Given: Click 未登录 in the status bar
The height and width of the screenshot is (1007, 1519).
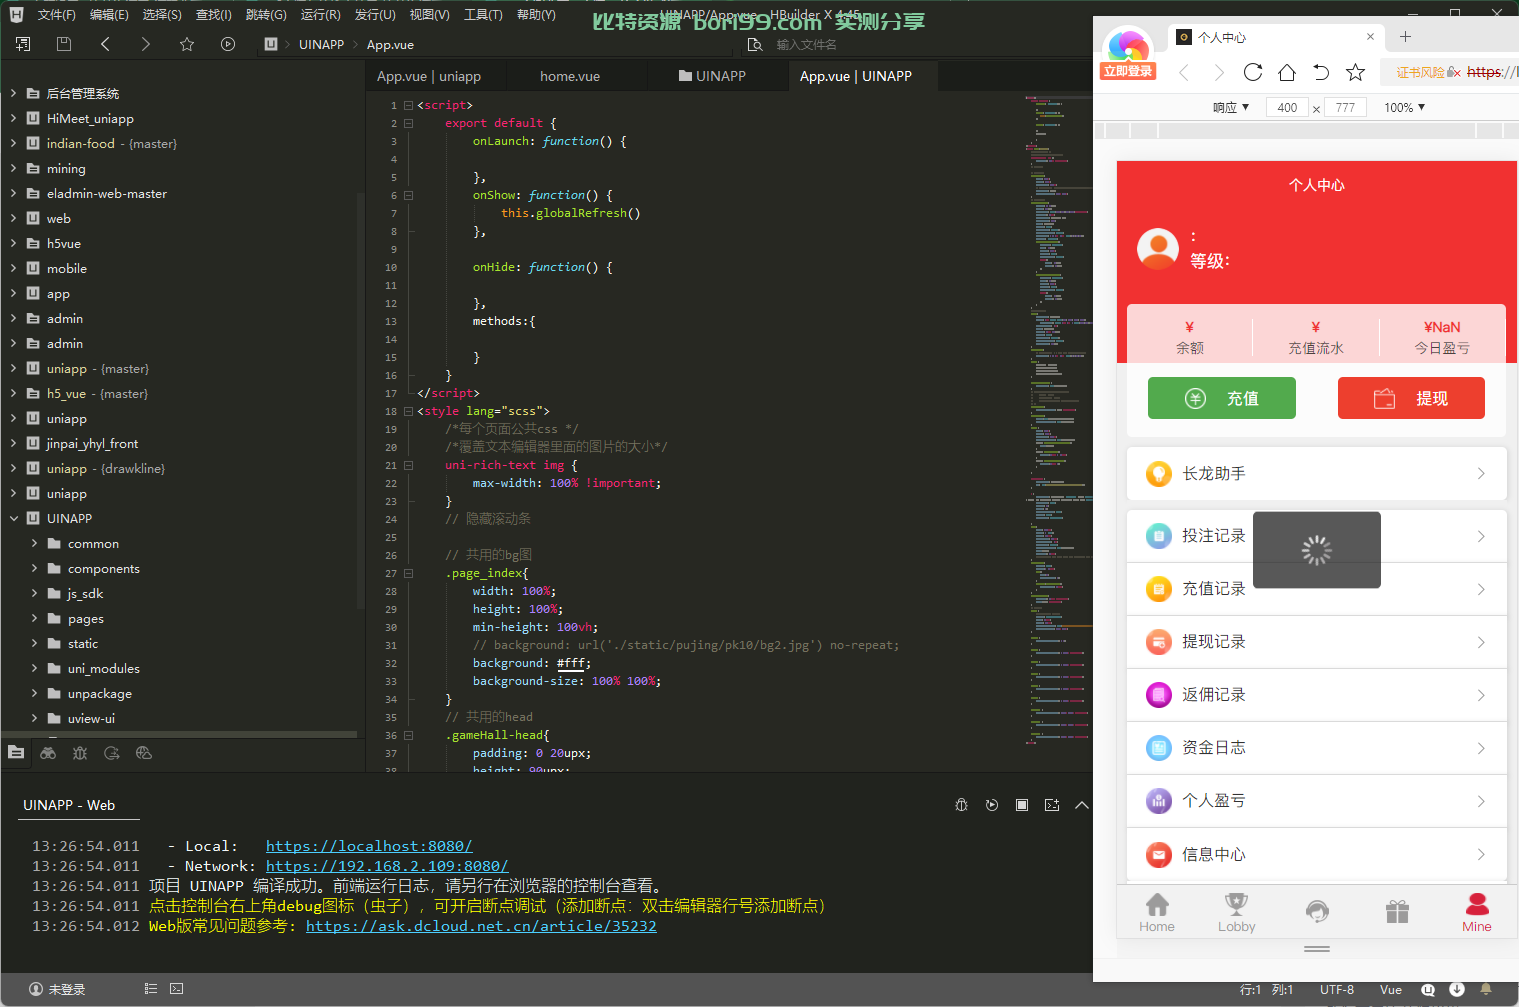Looking at the screenshot, I should click(58, 989).
